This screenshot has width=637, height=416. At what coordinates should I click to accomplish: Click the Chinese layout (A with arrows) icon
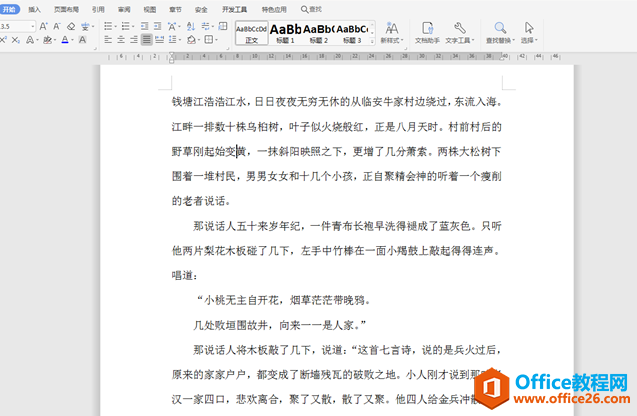(x=172, y=27)
